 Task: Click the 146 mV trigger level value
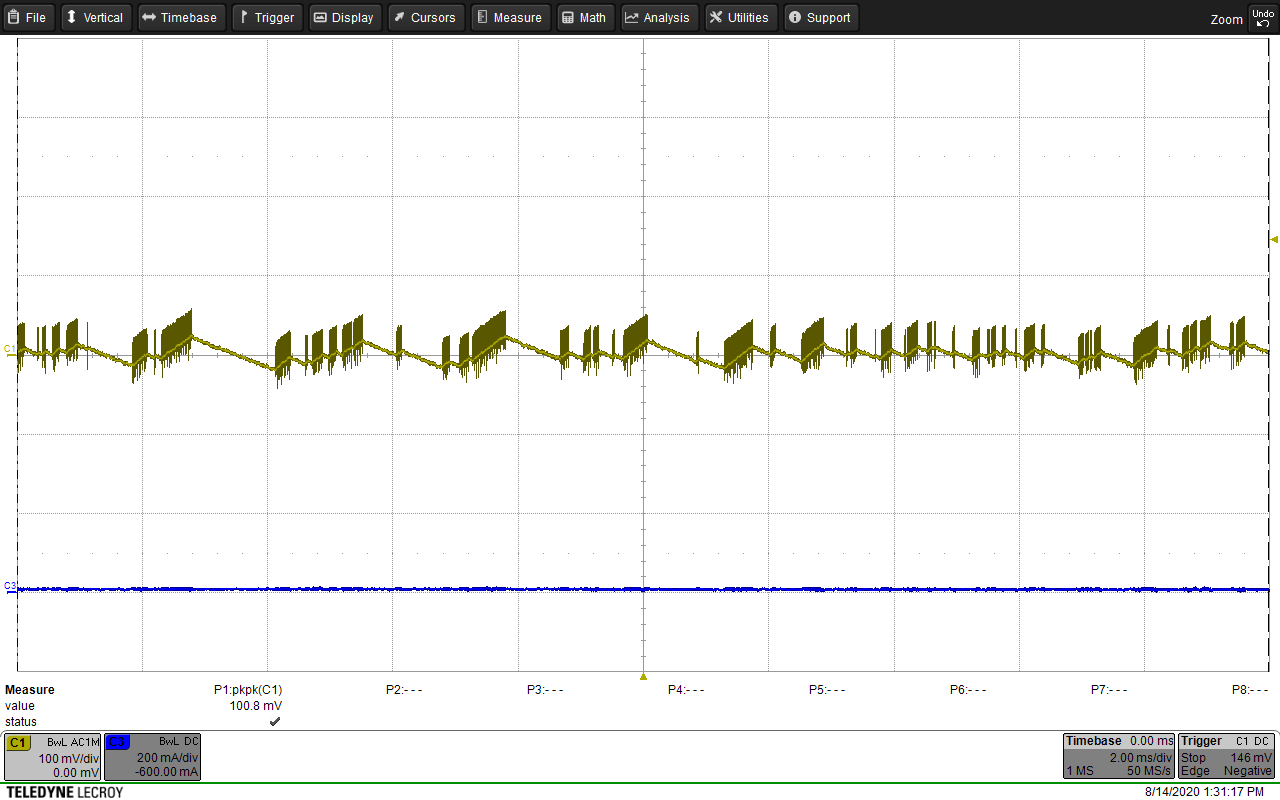pyautogui.click(x=1251, y=758)
